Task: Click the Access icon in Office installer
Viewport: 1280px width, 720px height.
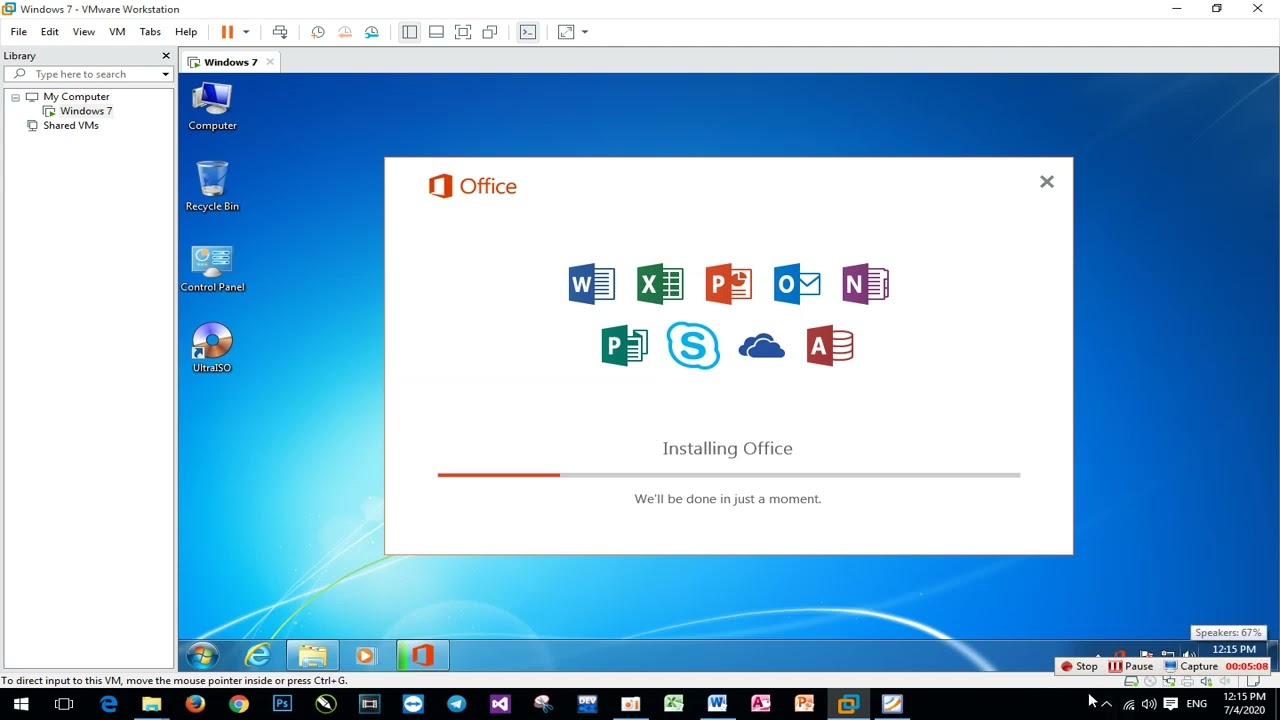Action: pos(830,346)
